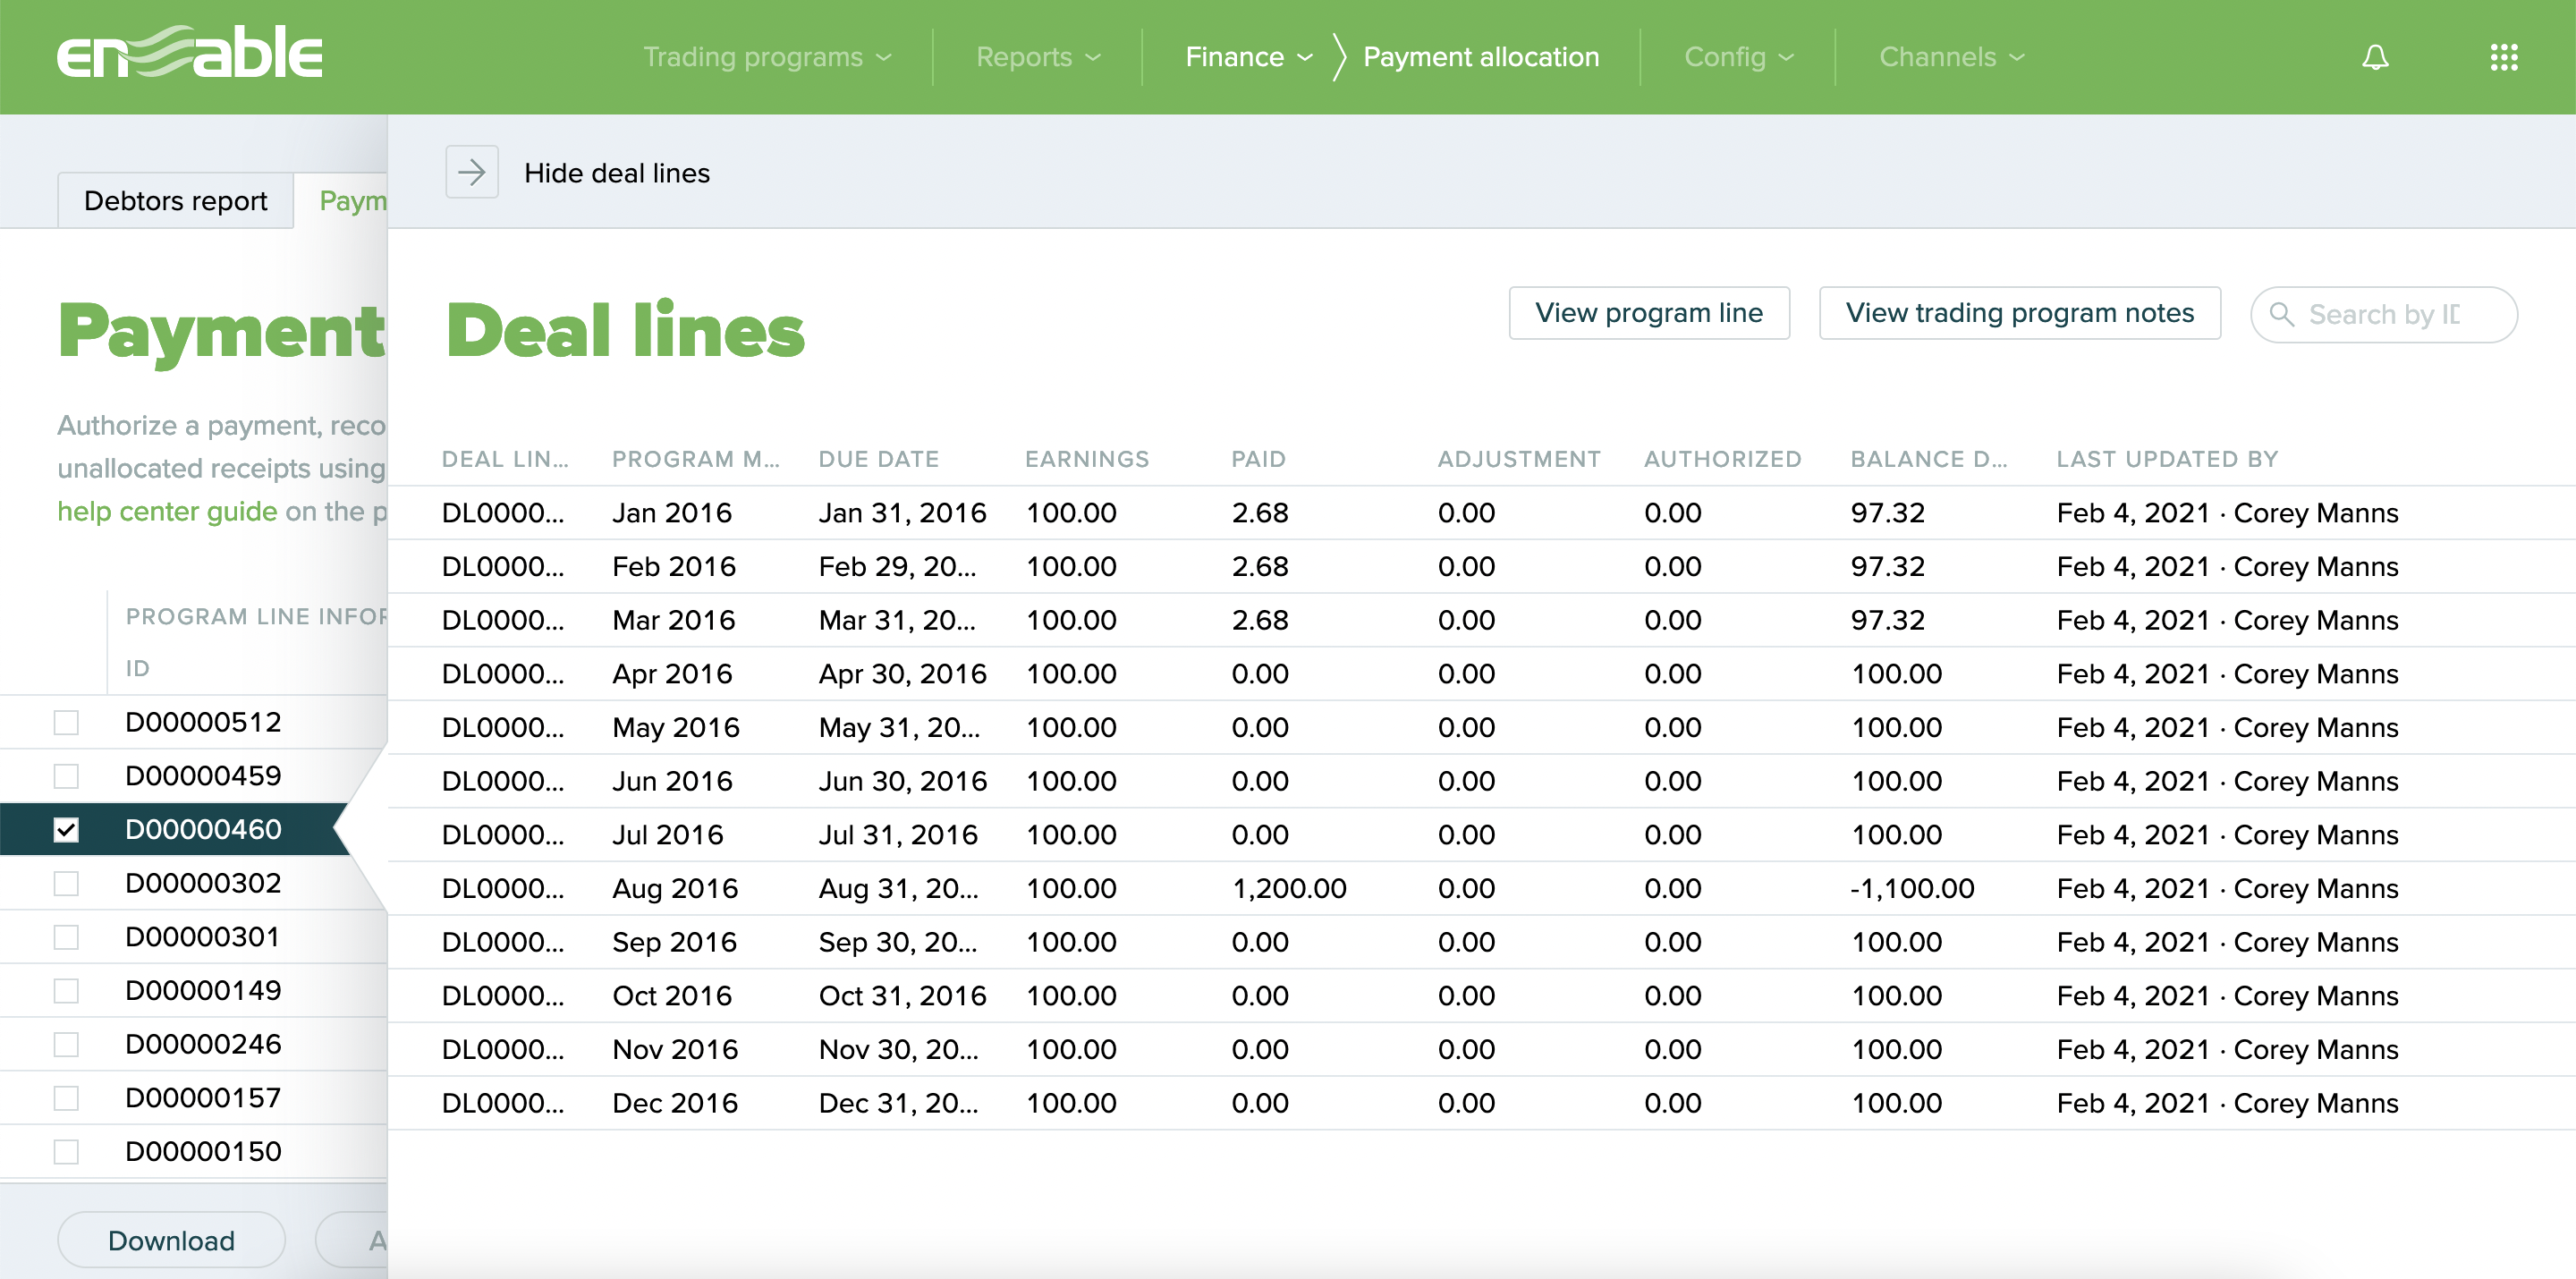Click inside the Search by ID field
This screenshot has height=1279, width=2576.
click(2390, 314)
